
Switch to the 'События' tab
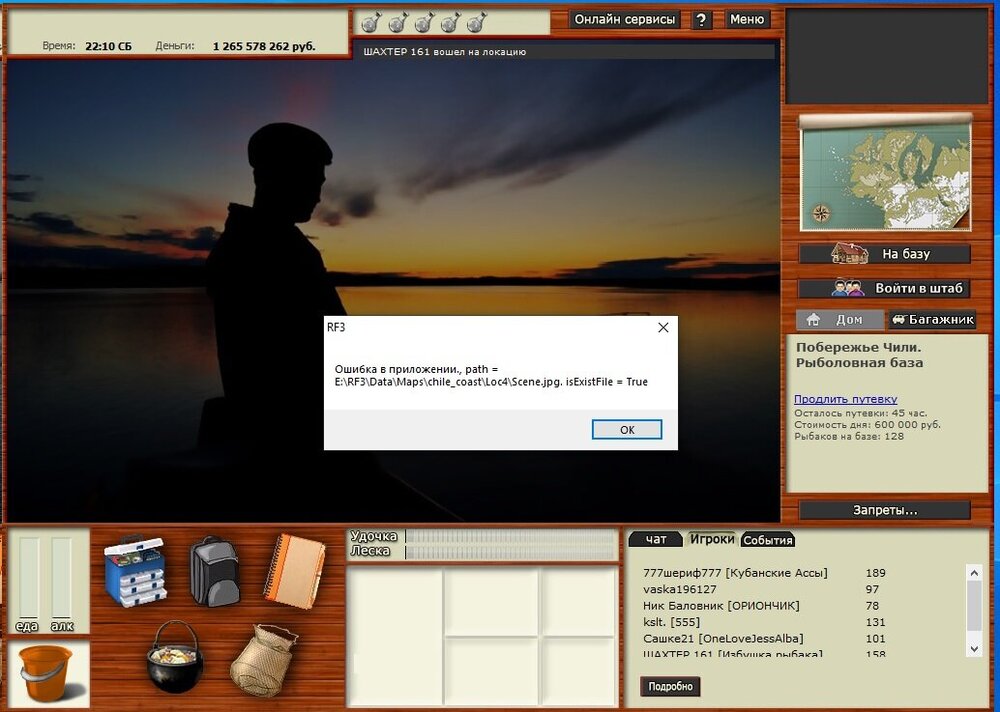coord(768,540)
